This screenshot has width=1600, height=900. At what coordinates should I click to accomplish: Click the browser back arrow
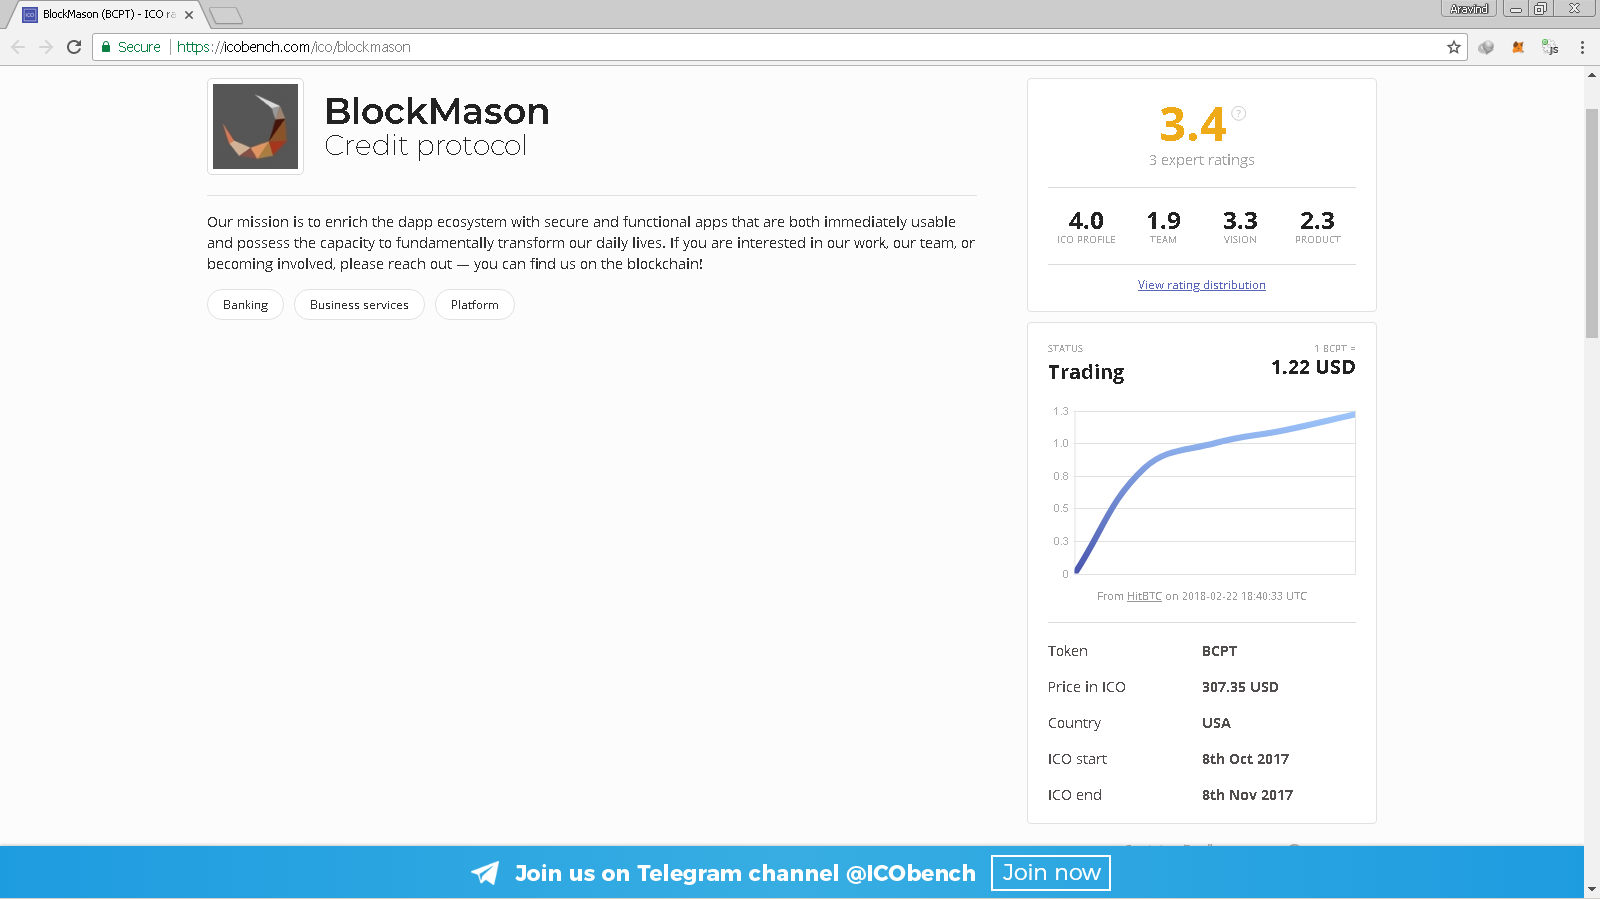click(18, 47)
